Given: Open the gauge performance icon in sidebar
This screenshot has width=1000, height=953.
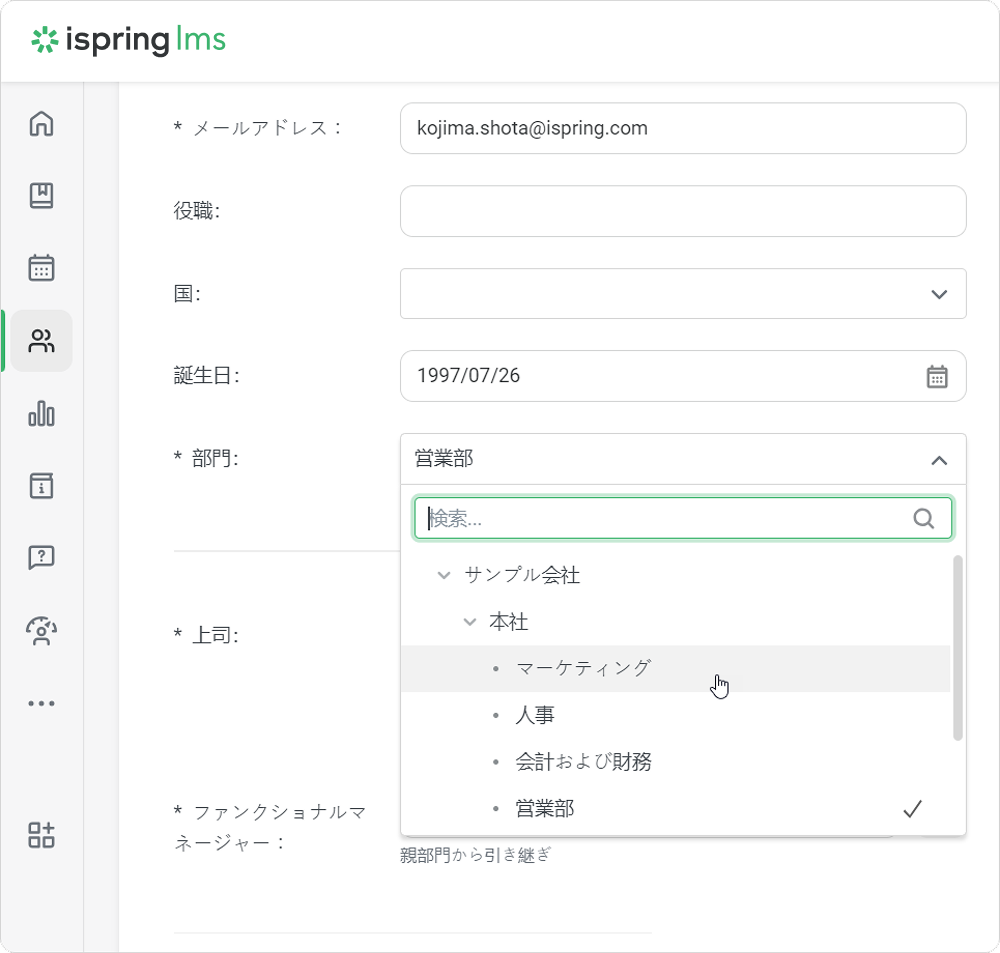Looking at the screenshot, I should pos(41,631).
